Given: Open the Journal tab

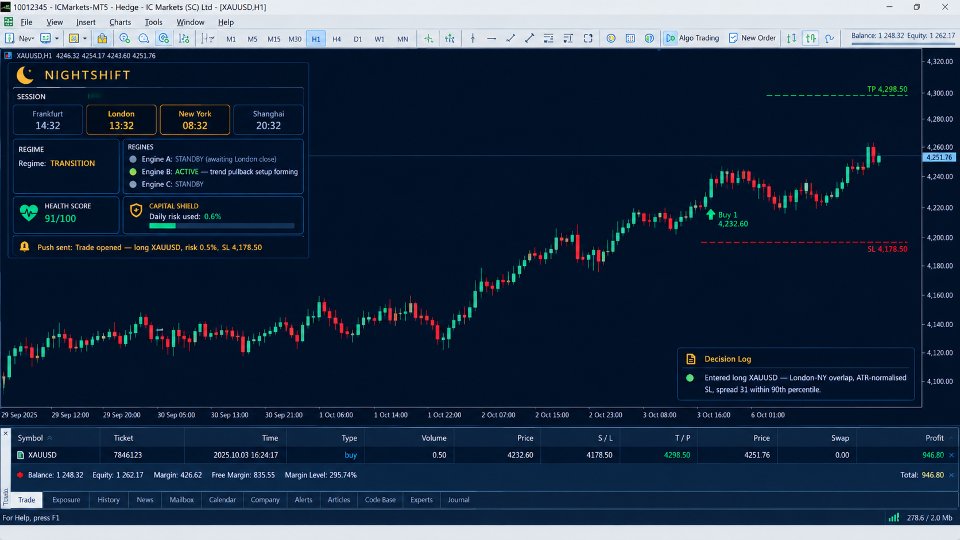Looking at the screenshot, I should coord(458,500).
